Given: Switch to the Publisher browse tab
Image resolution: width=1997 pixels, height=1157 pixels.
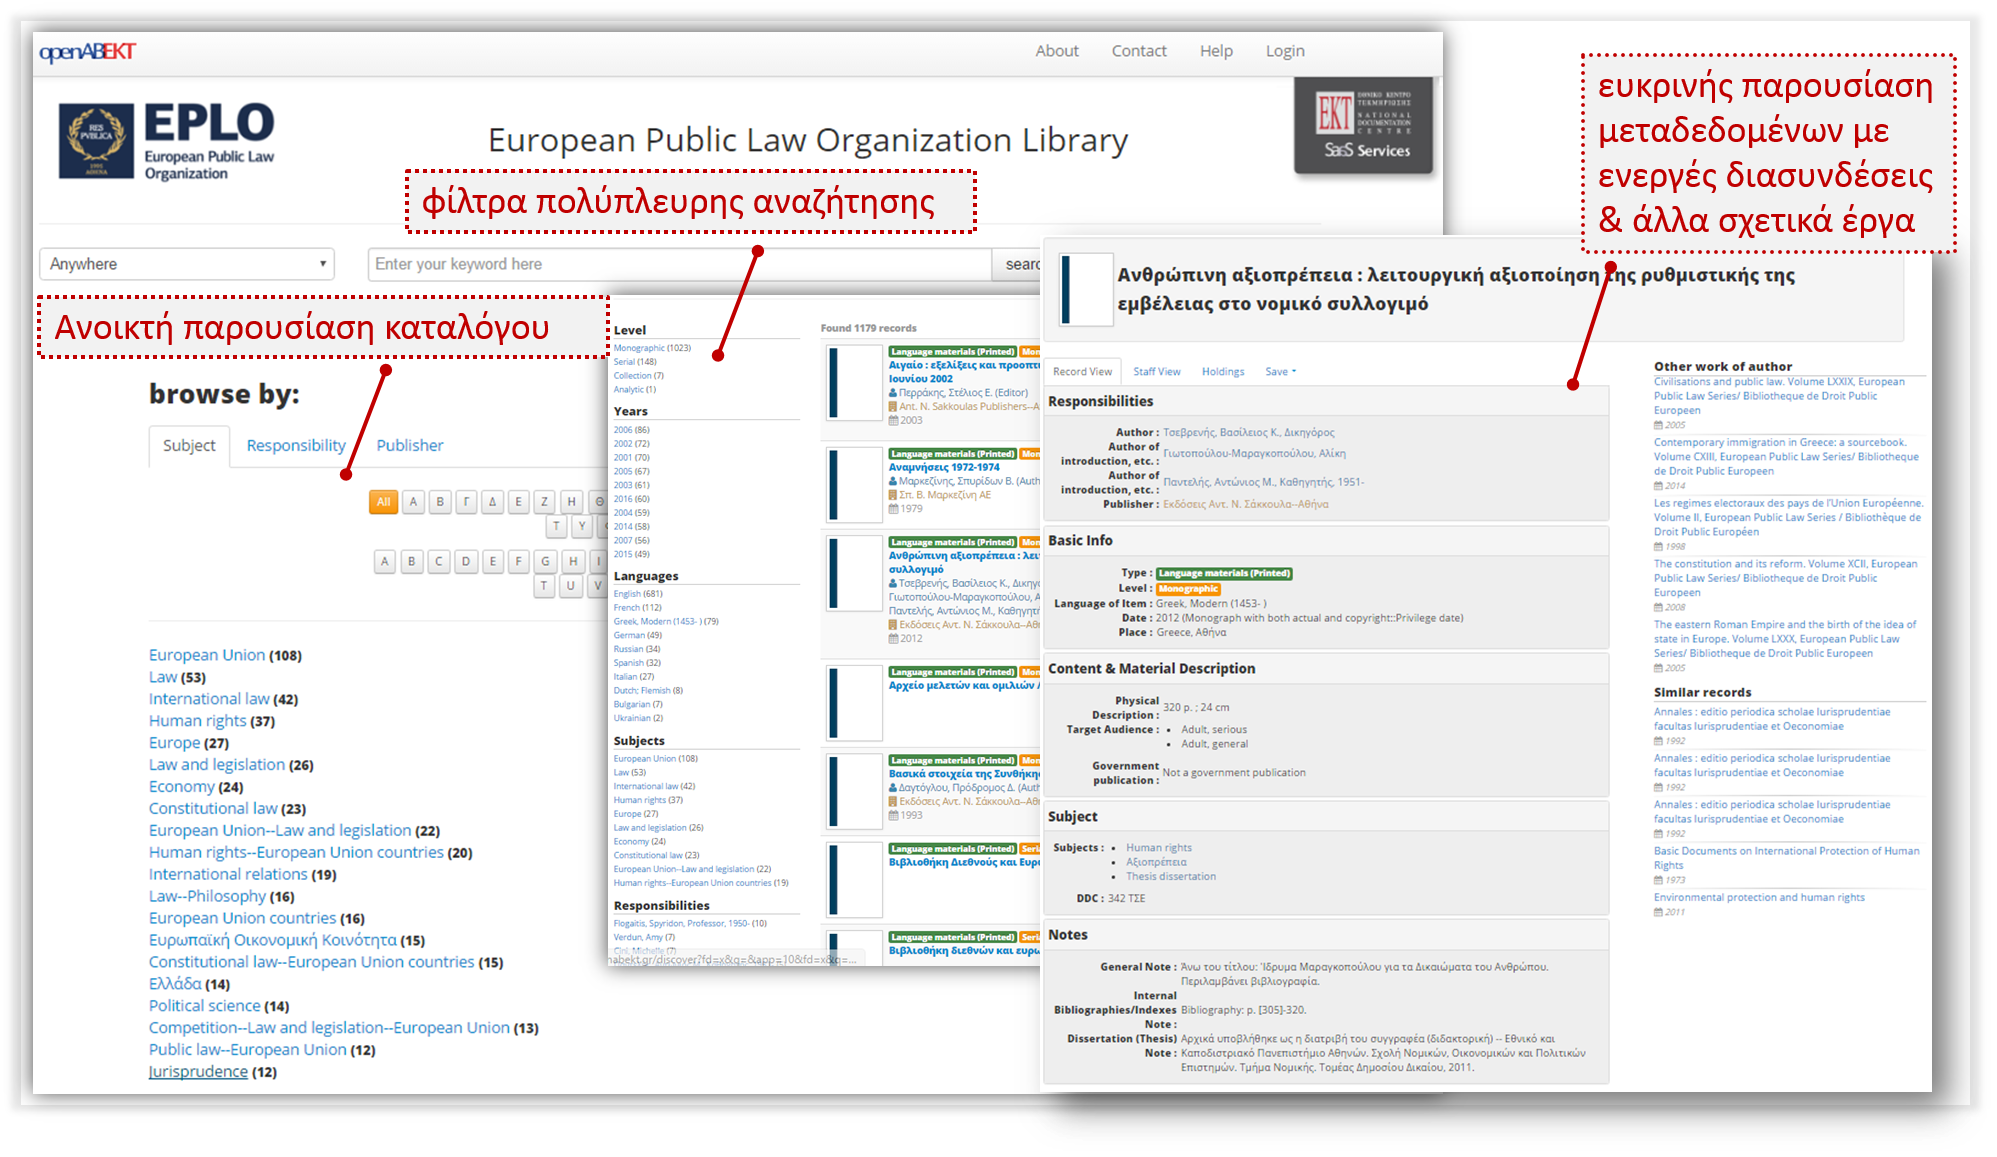Looking at the screenshot, I should coord(410,446).
